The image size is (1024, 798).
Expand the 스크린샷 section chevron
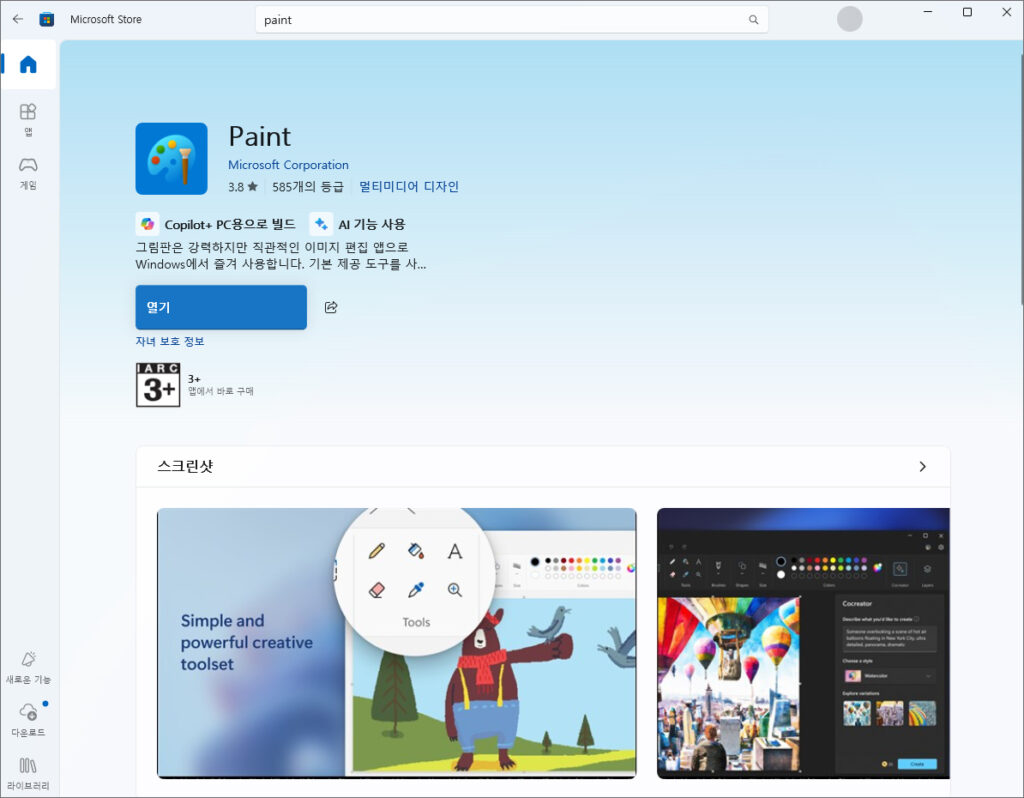pyautogui.click(x=922, y=466)
